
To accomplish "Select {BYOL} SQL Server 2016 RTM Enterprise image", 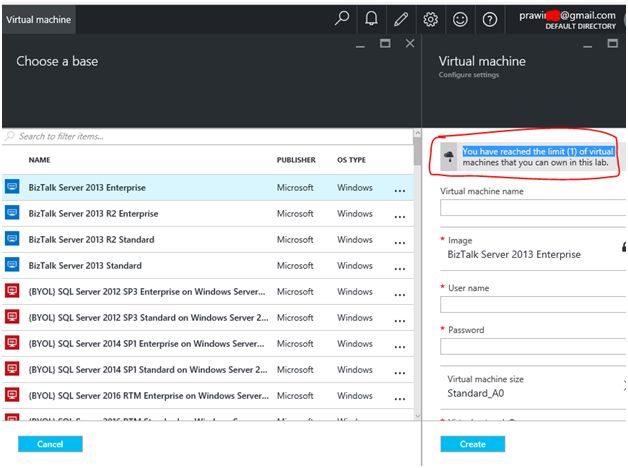I will click(208, 396).
